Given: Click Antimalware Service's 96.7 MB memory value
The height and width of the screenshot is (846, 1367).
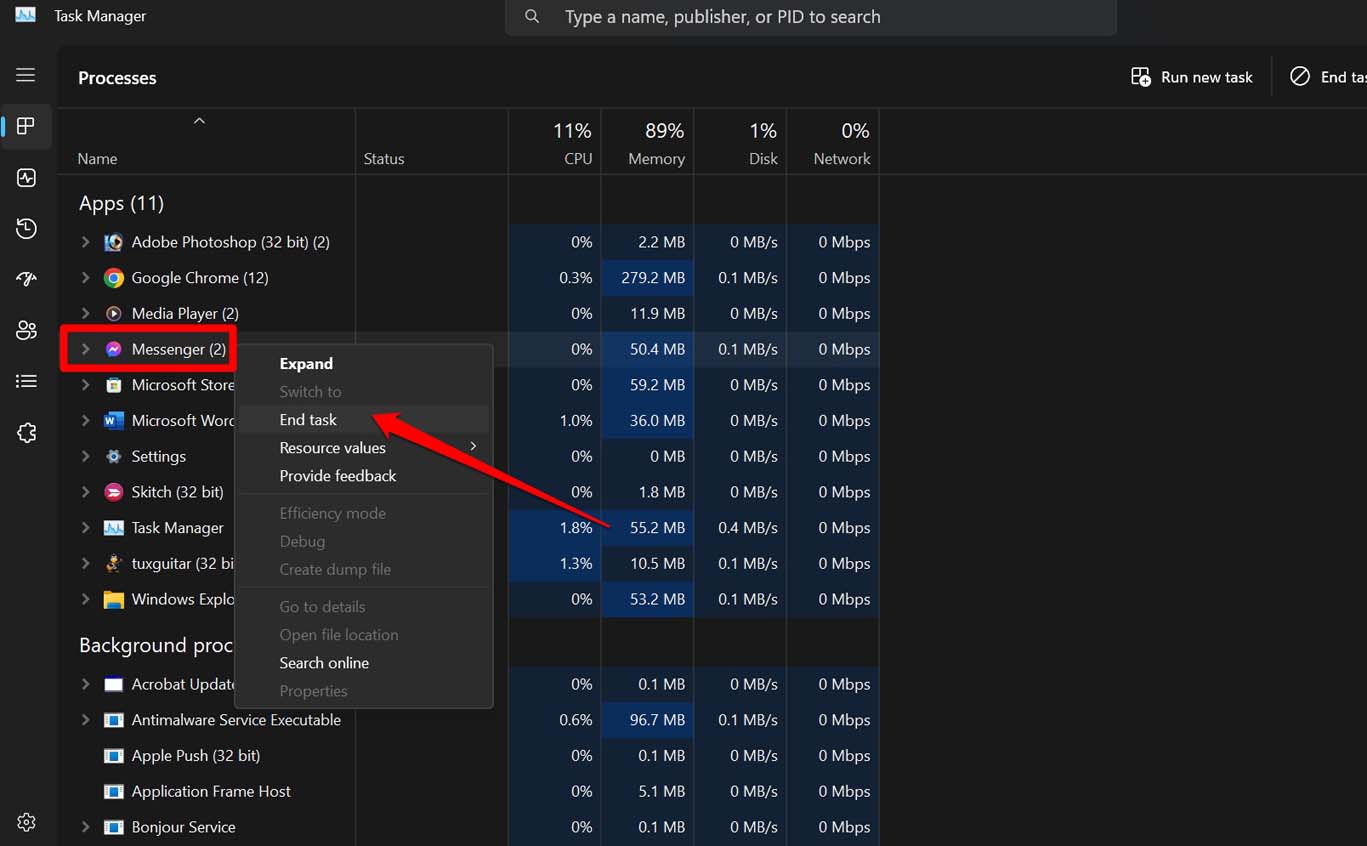Looking at the screenshot, I should 657,720.
